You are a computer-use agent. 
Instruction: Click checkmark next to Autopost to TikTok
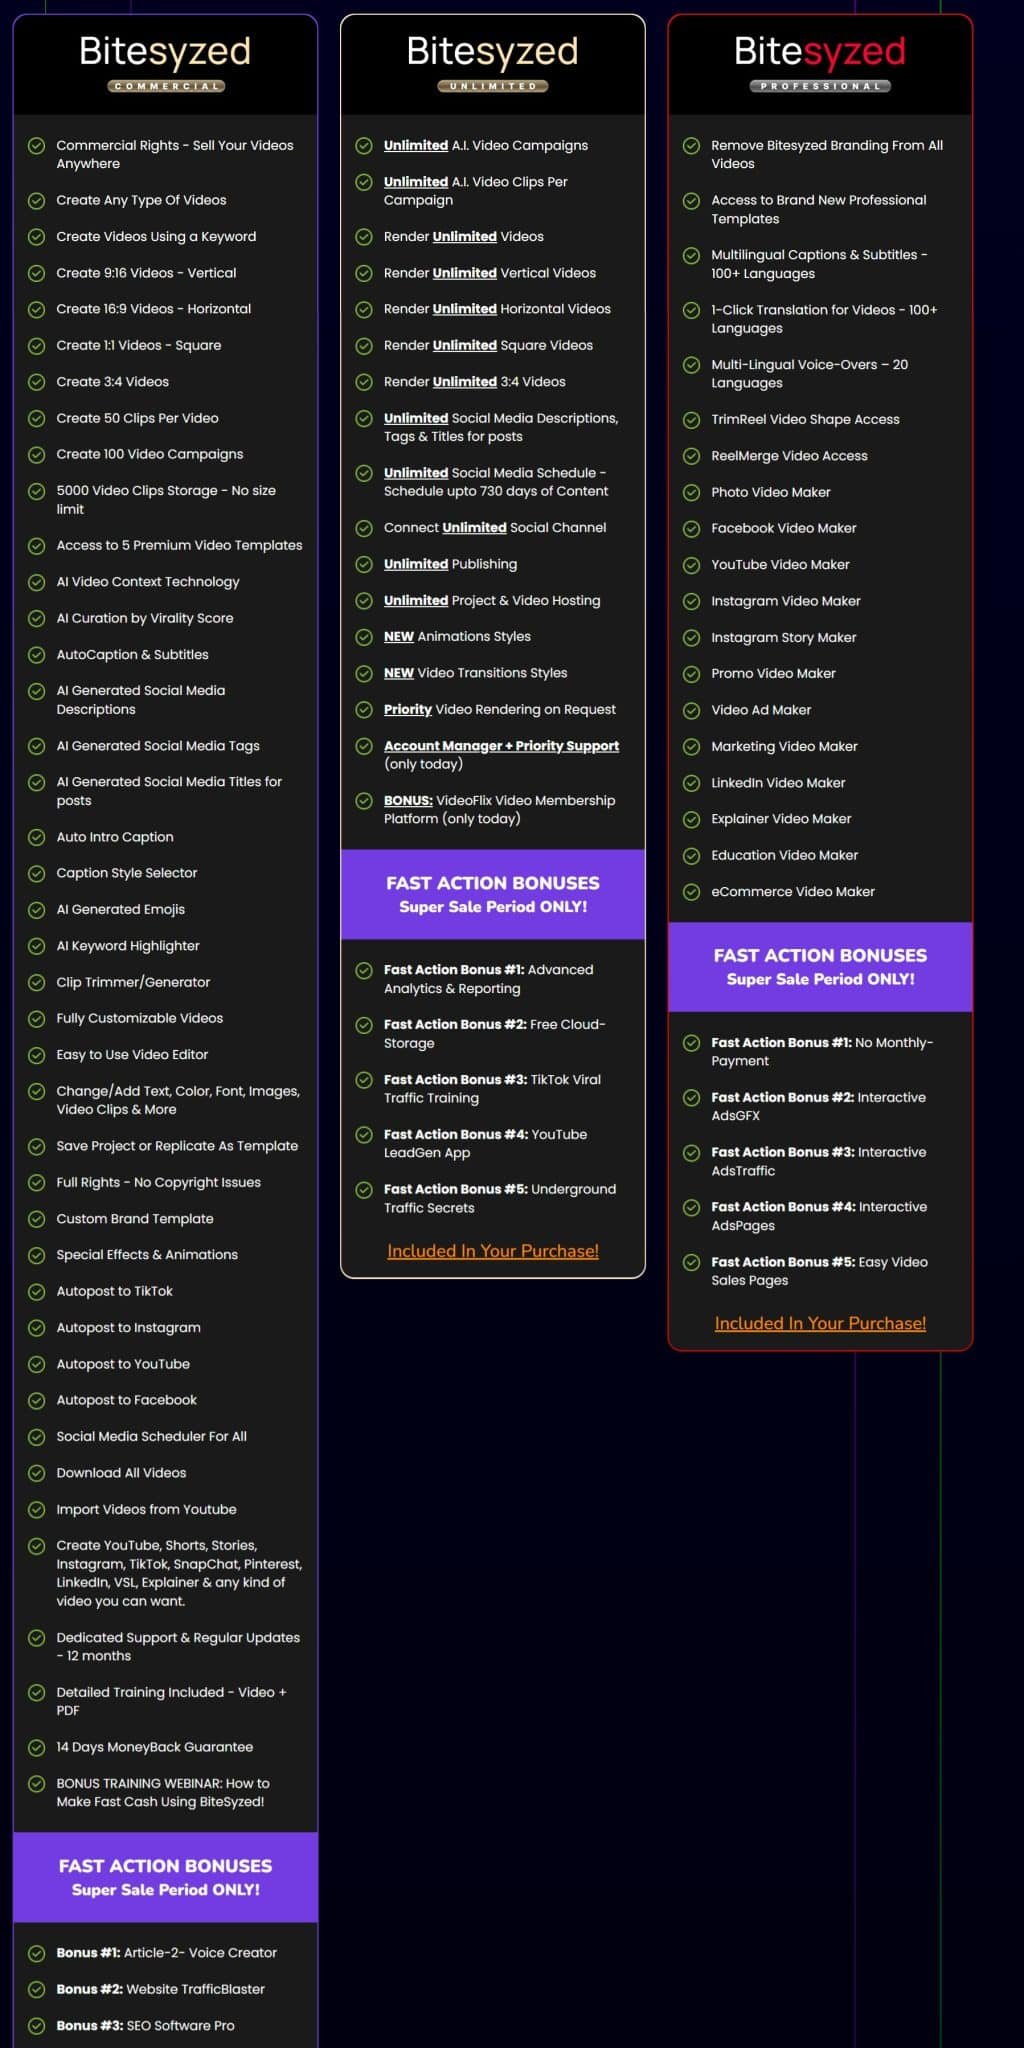click(x=37, y=1292)
